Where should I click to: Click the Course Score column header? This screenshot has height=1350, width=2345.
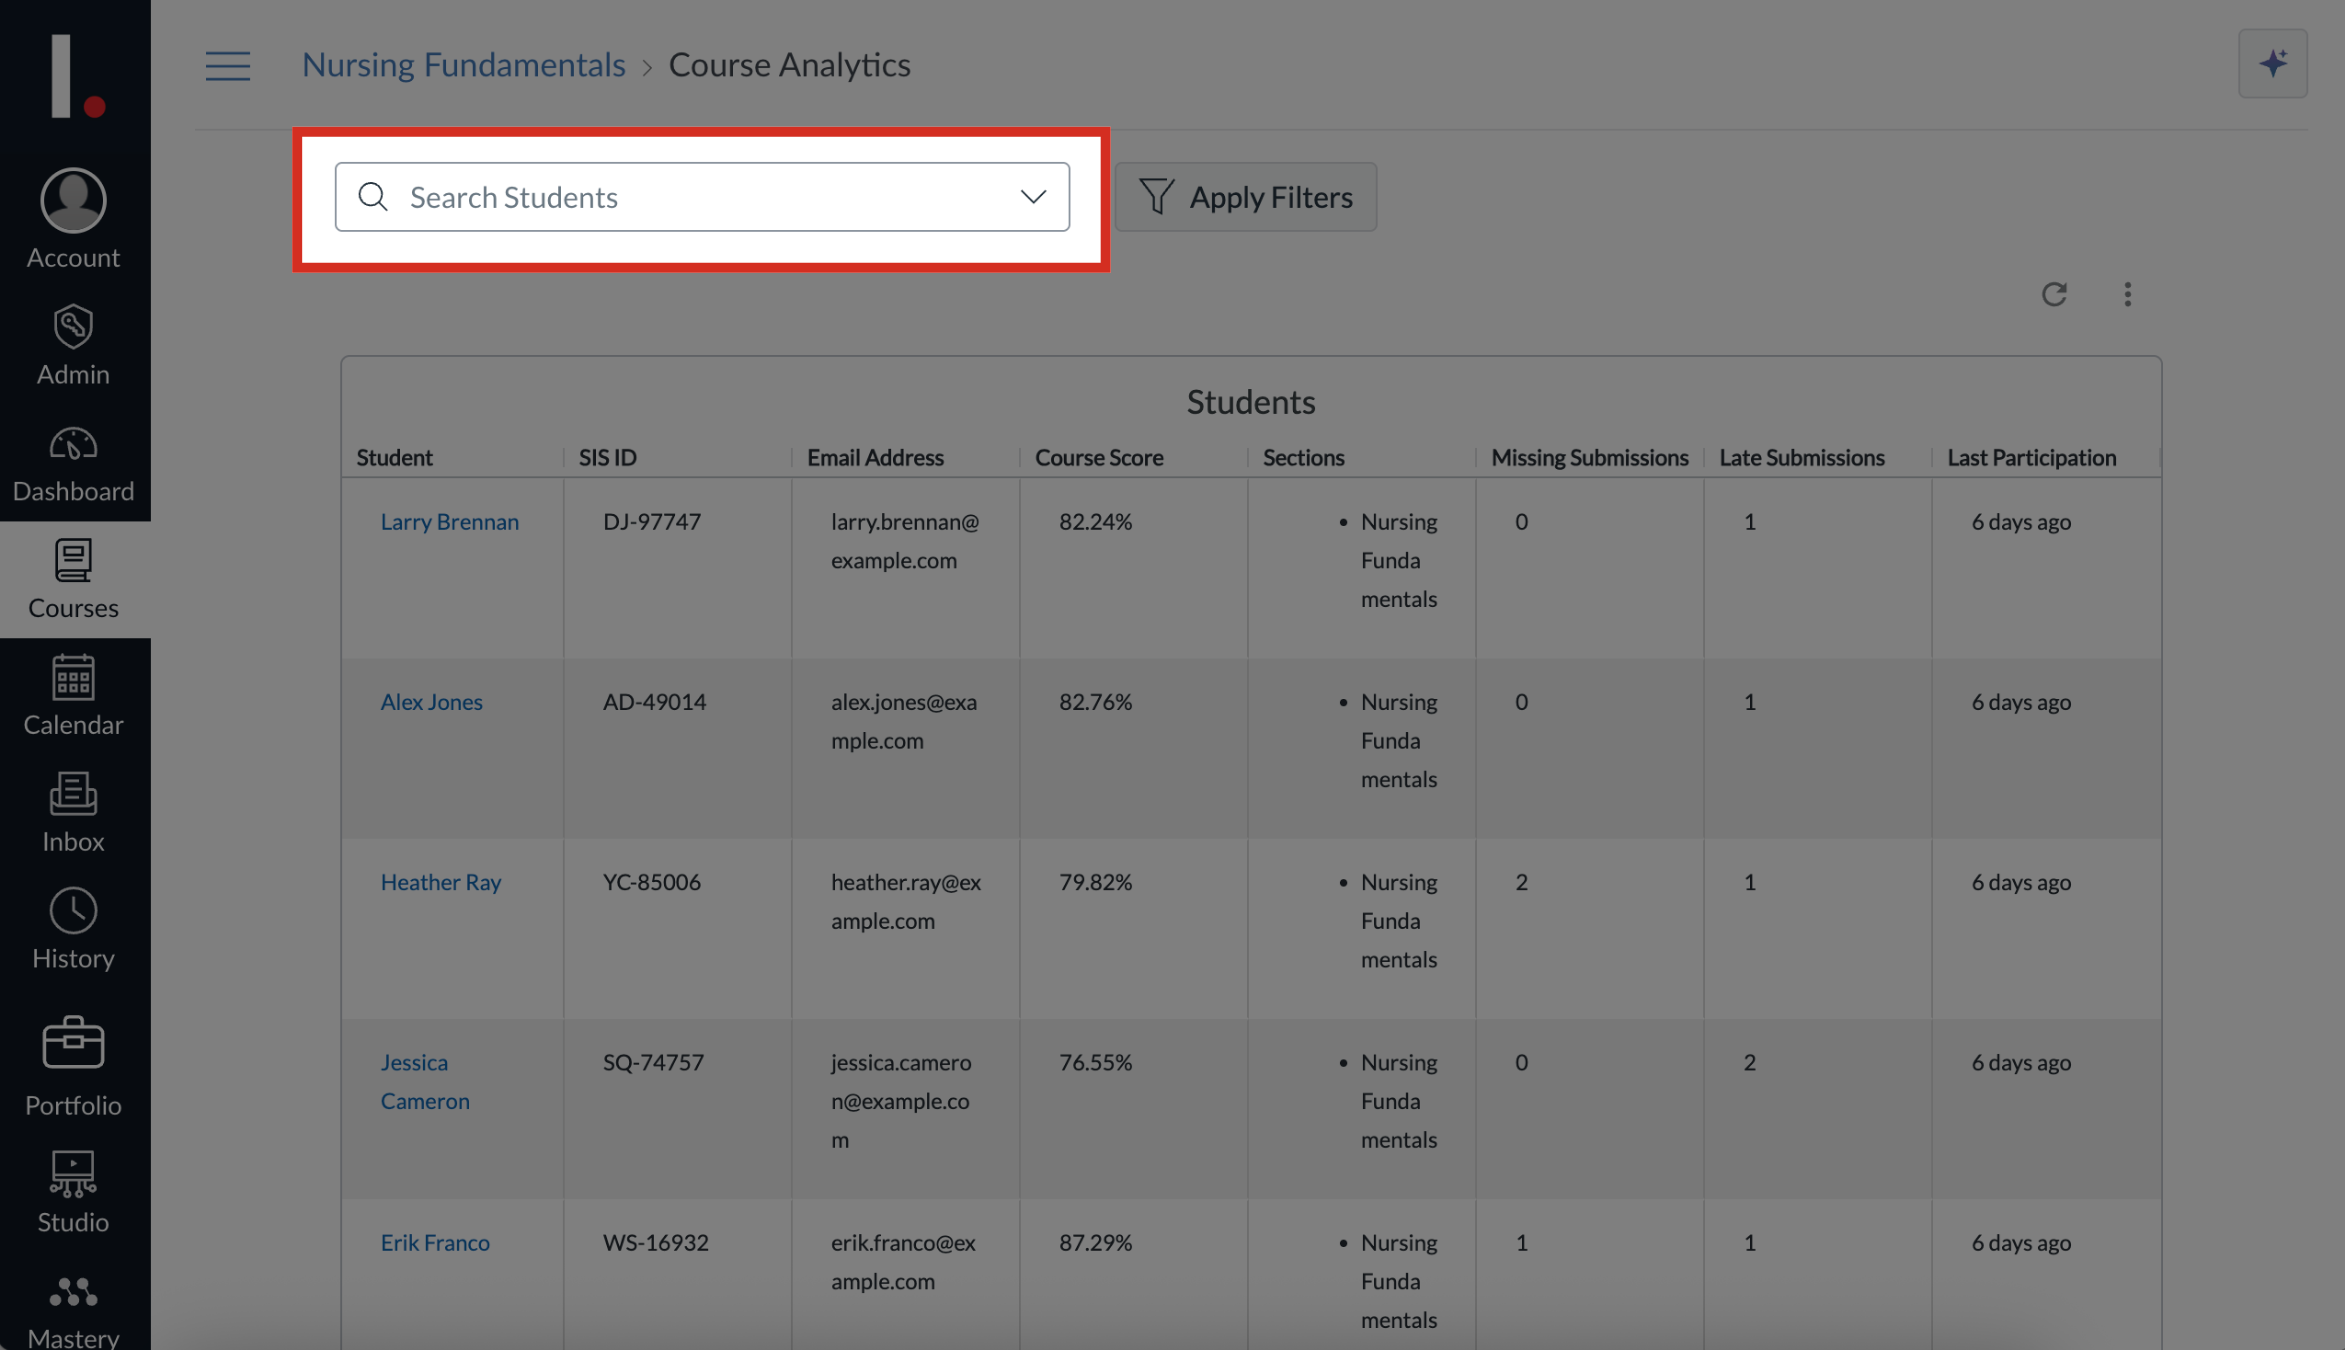[1099, 457]
